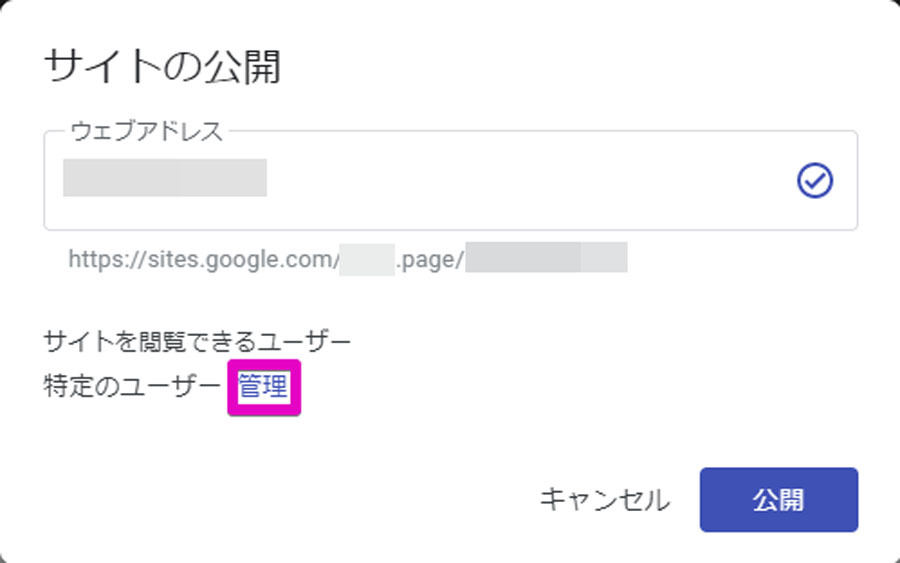Click the redacted text inside web address box

165,178
